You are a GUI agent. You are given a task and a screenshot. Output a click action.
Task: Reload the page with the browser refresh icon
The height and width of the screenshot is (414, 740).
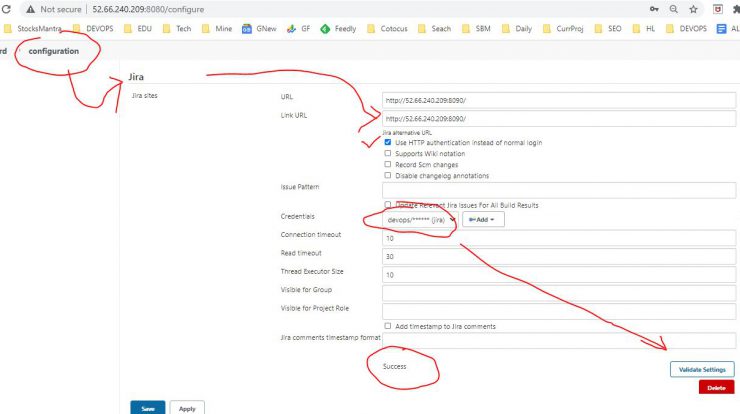[x=6, y=9]
